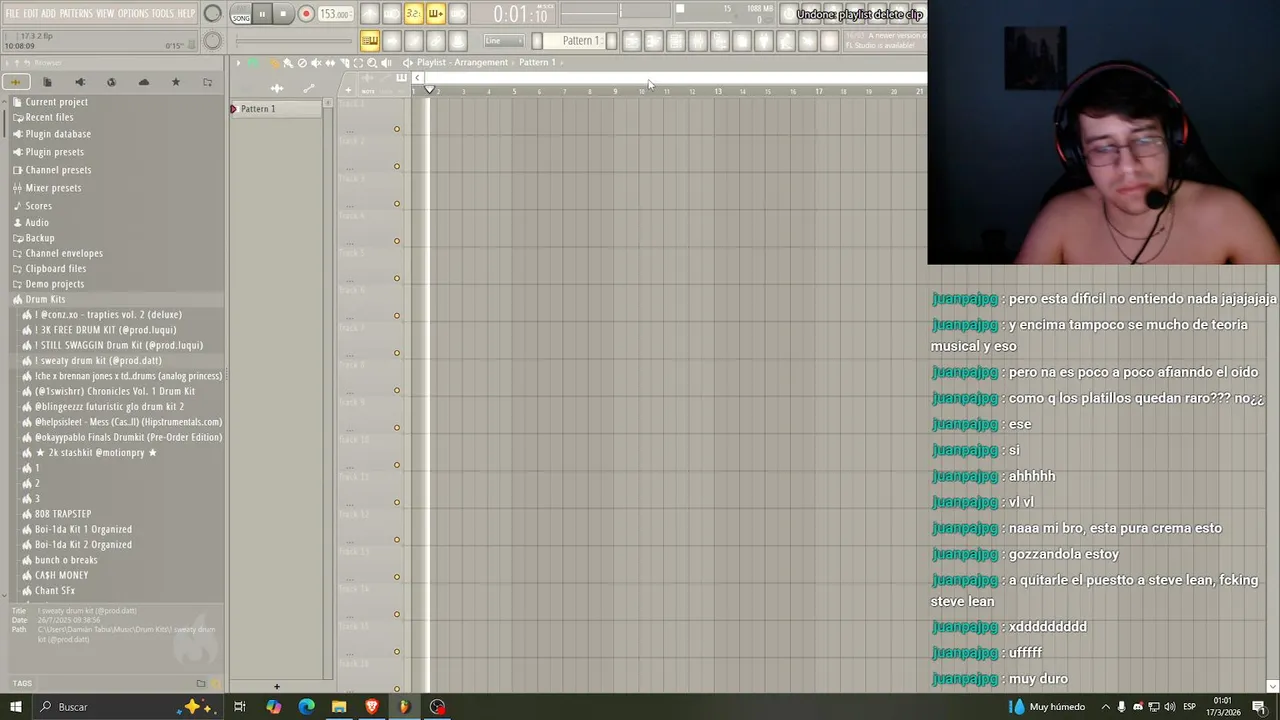The image size is (1280, 720).
Task: Open the FILE menu
Action: 12,13
